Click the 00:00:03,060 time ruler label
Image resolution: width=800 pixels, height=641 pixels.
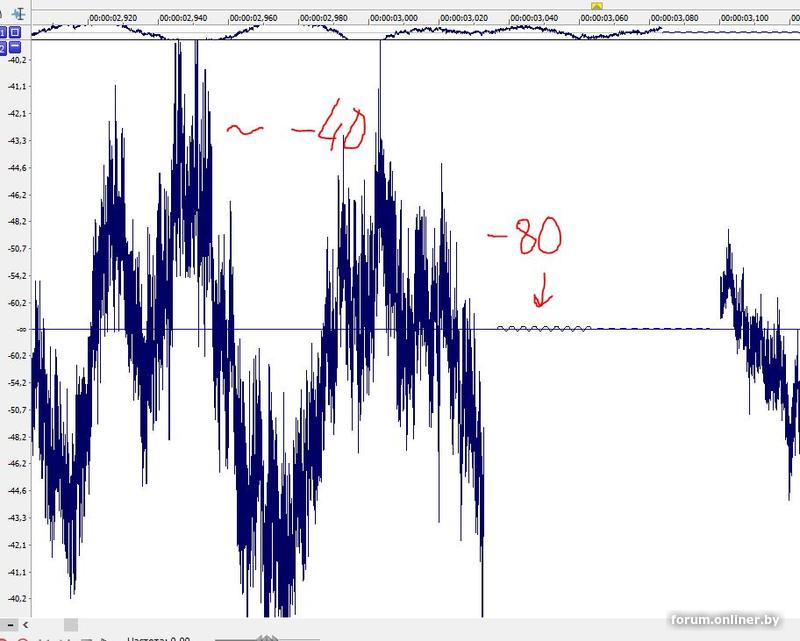[x=604, y=18]
